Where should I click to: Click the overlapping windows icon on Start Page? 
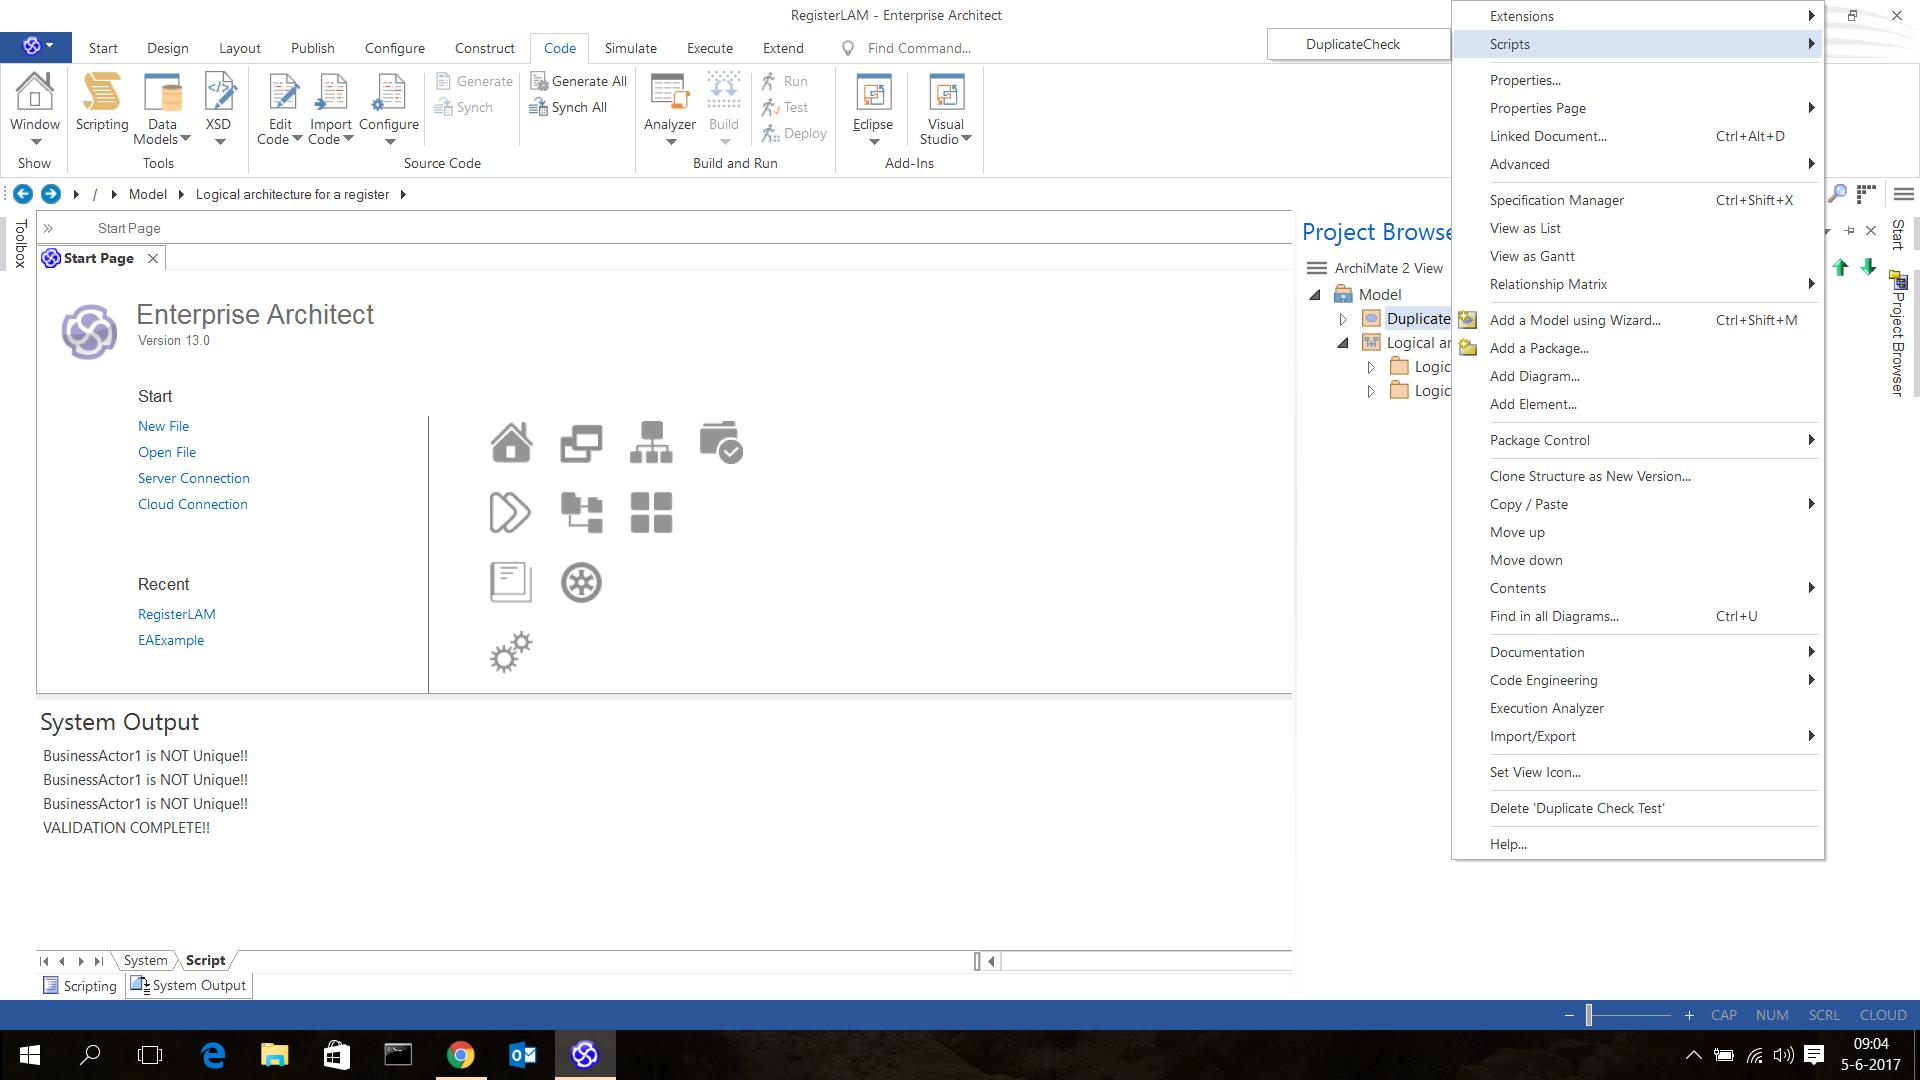click(x=581, y=443)
